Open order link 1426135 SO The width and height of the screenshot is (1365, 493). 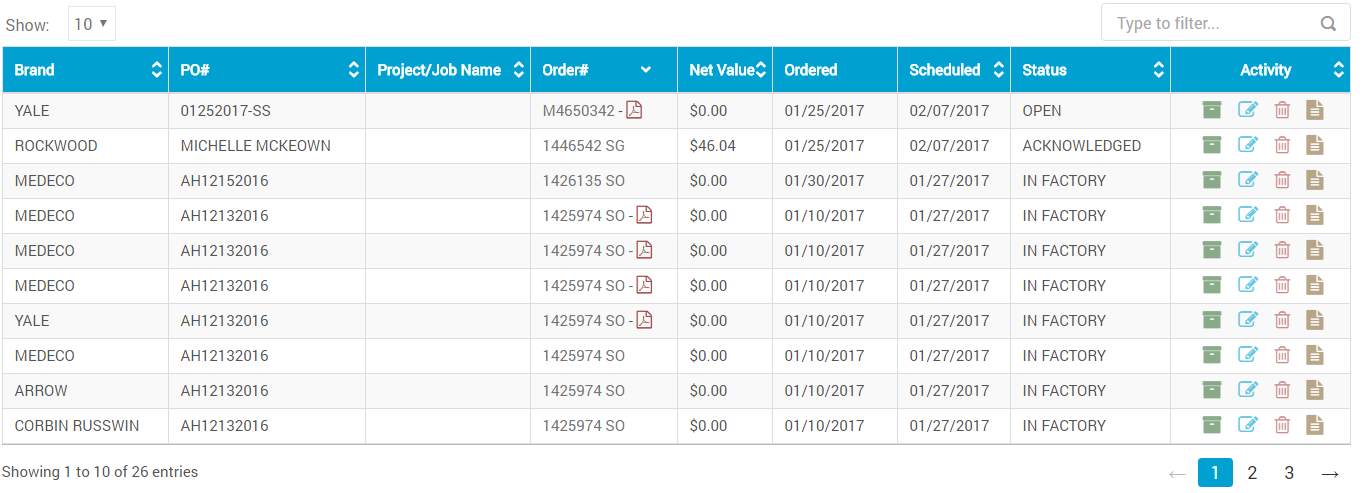(x=583, y=181)
